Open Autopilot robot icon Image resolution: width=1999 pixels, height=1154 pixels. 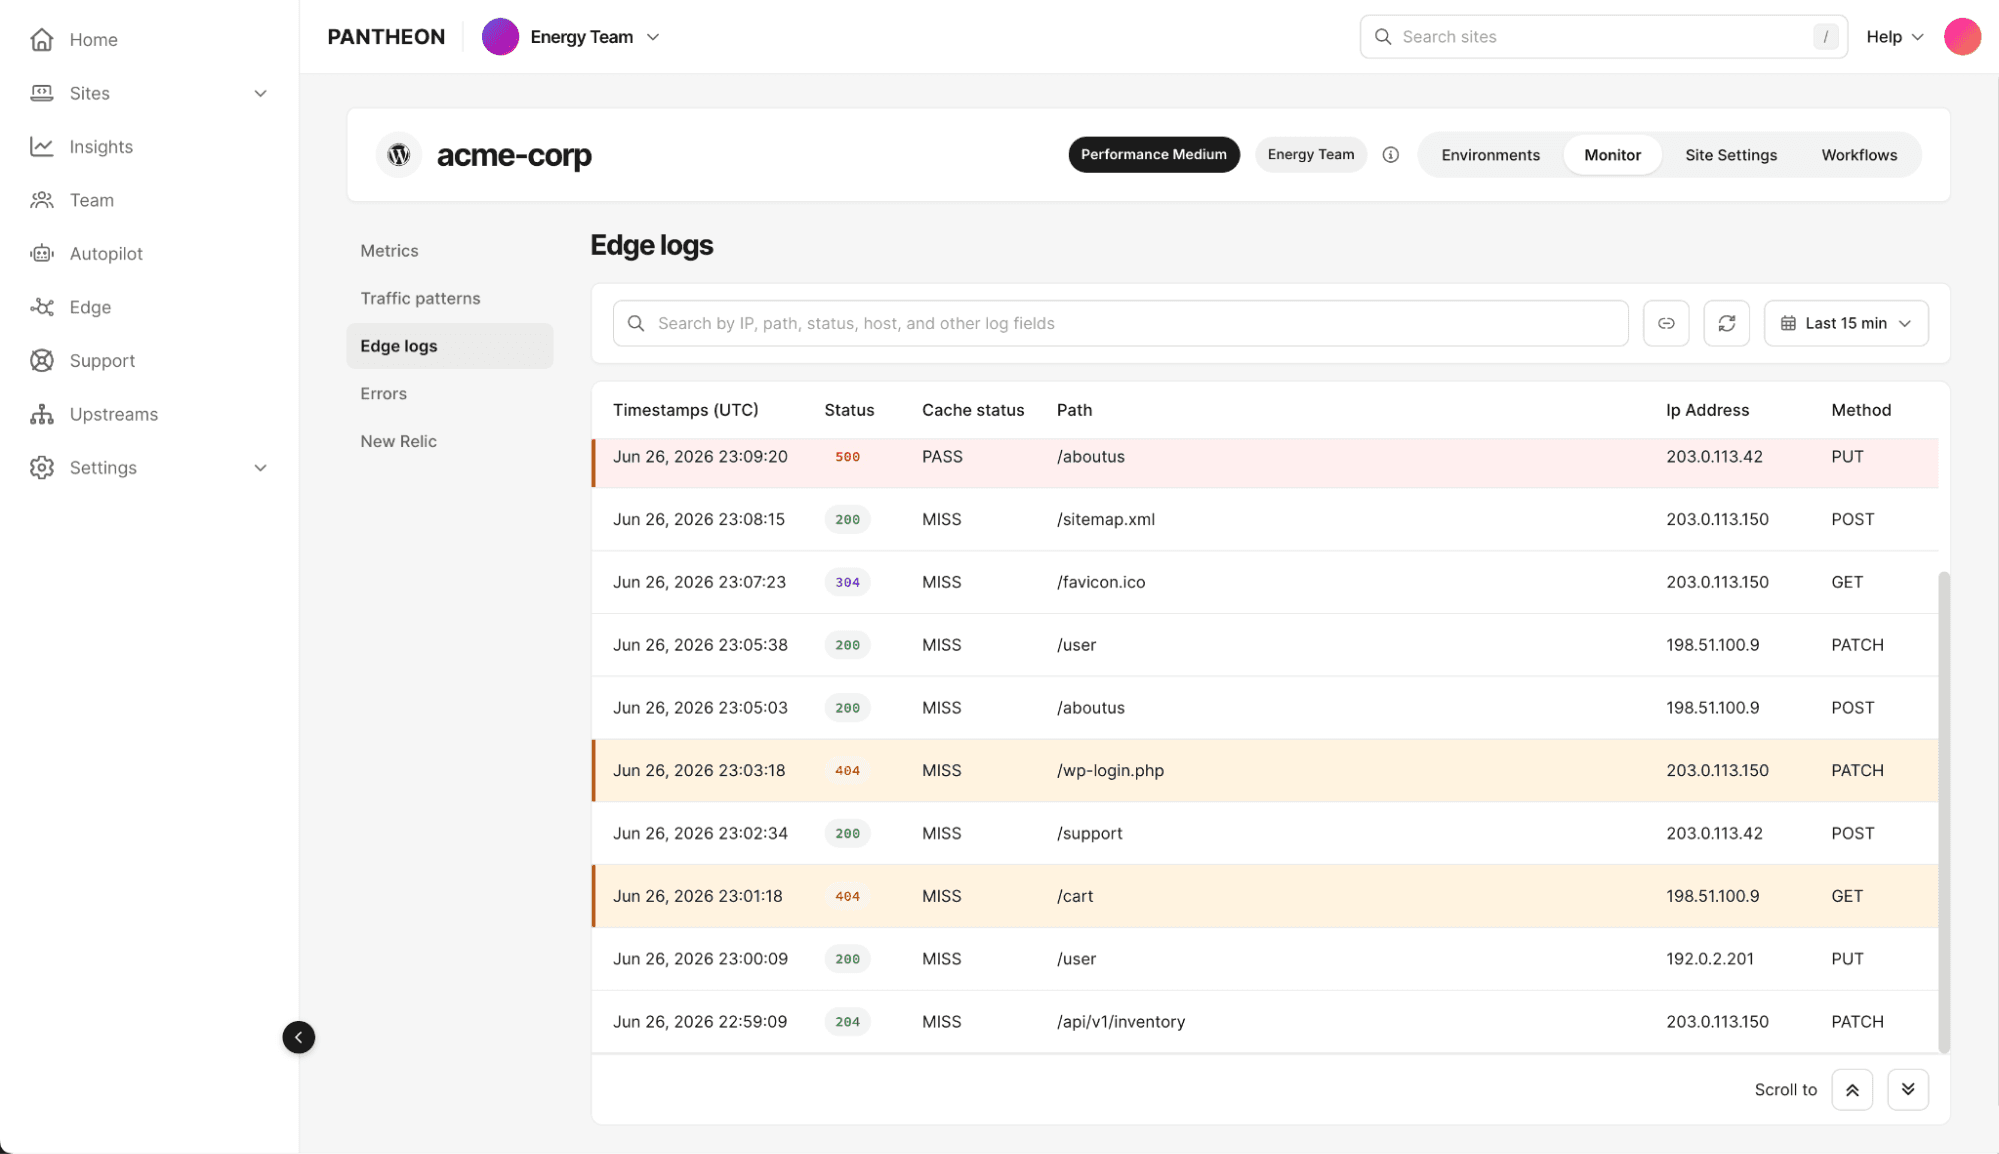coord(41,253)
